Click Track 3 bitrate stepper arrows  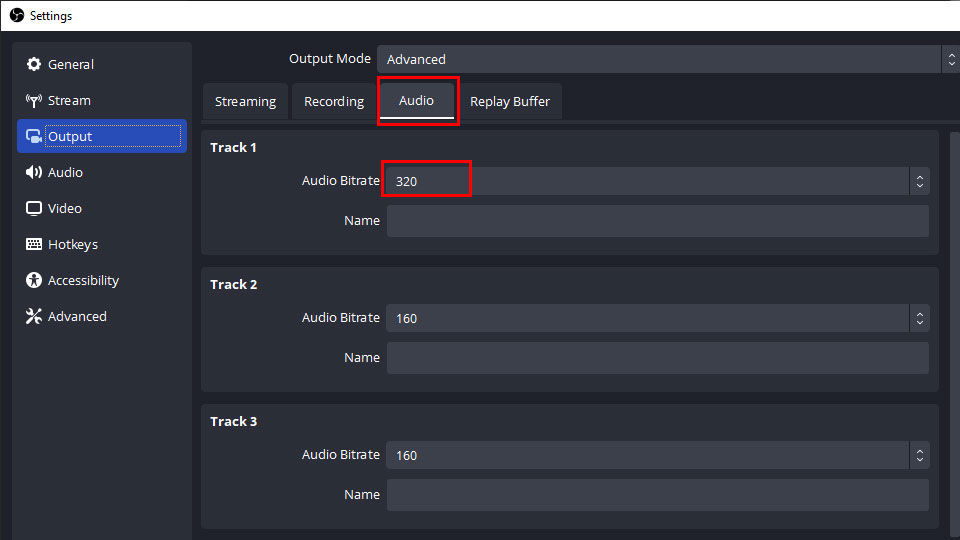920,456
